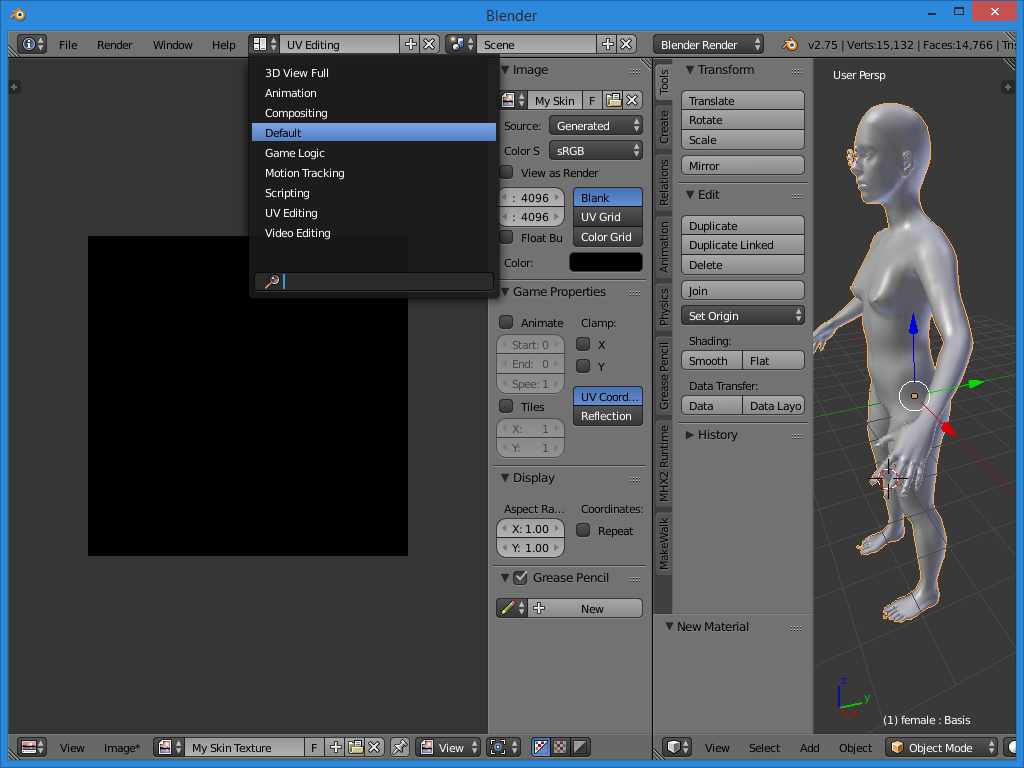
Task: Enable the Tiles checkbox
Action: (x=507, y=406)
